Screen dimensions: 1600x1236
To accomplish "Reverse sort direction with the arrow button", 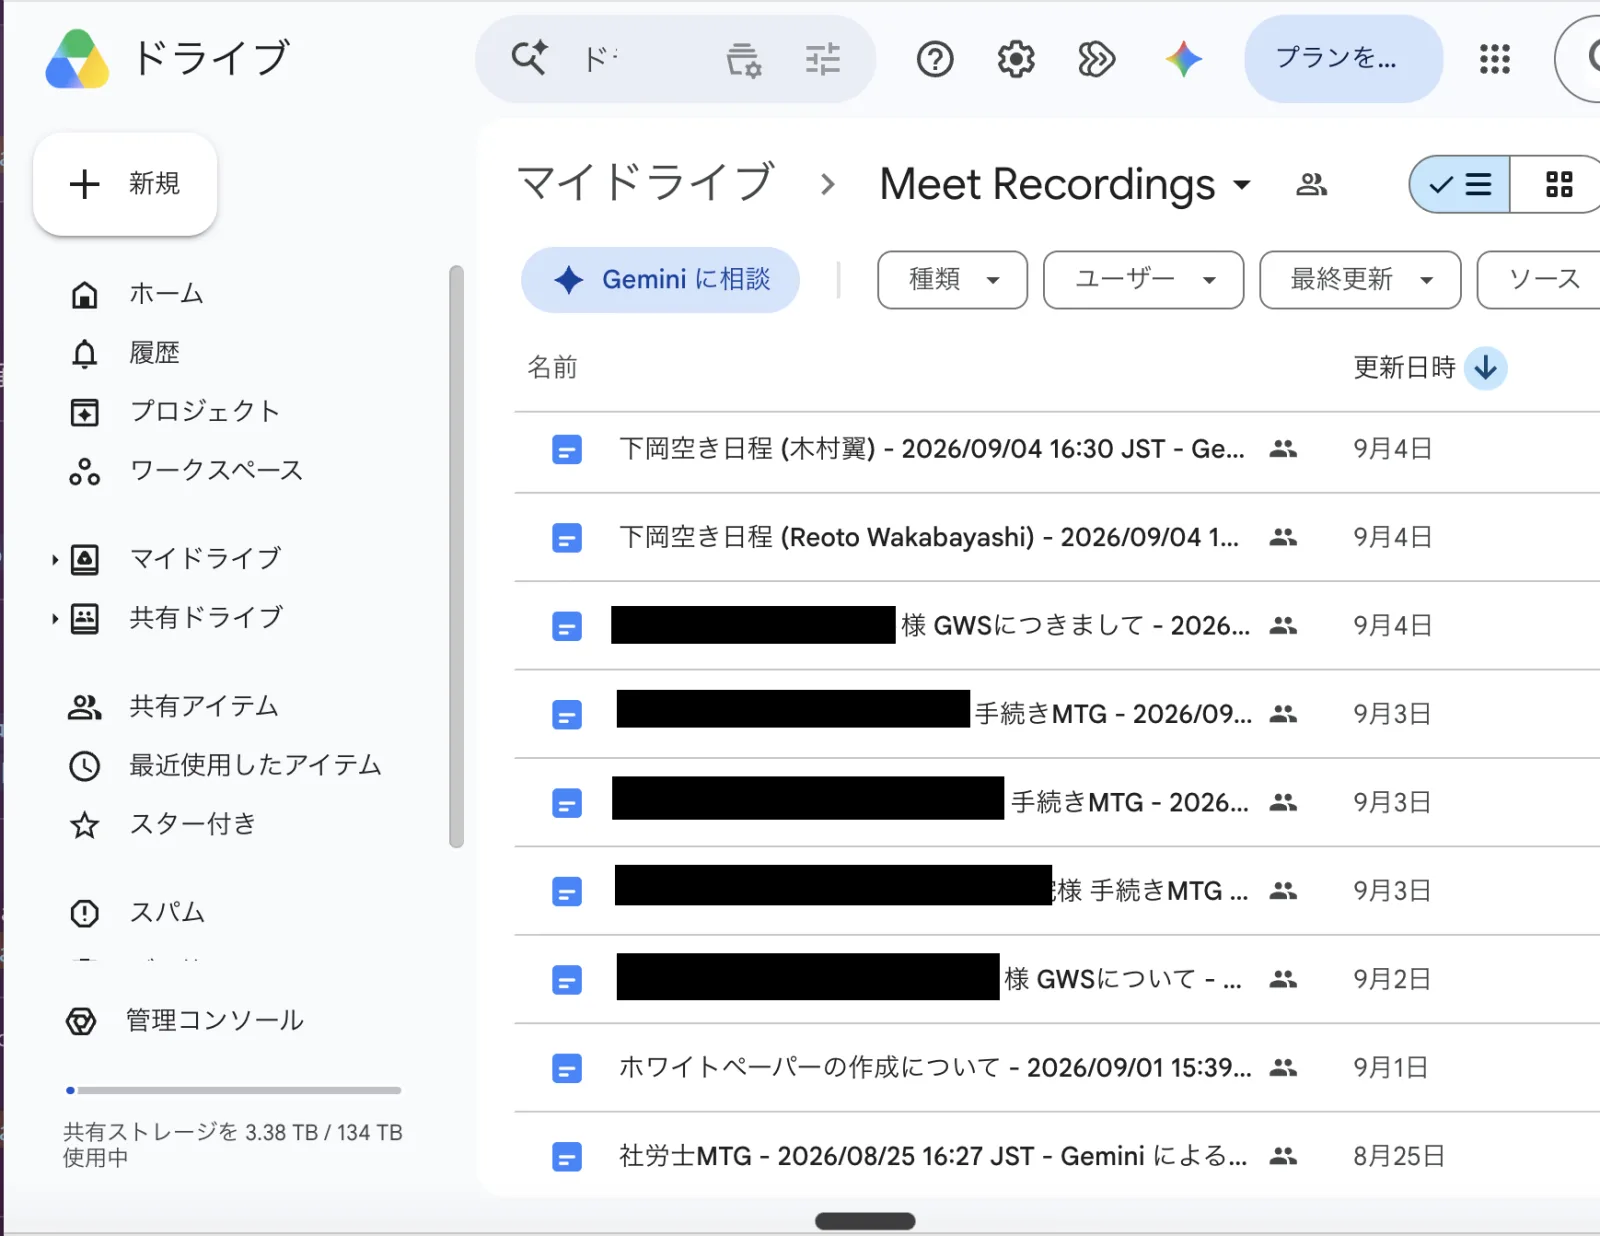I will [1486, 368].
